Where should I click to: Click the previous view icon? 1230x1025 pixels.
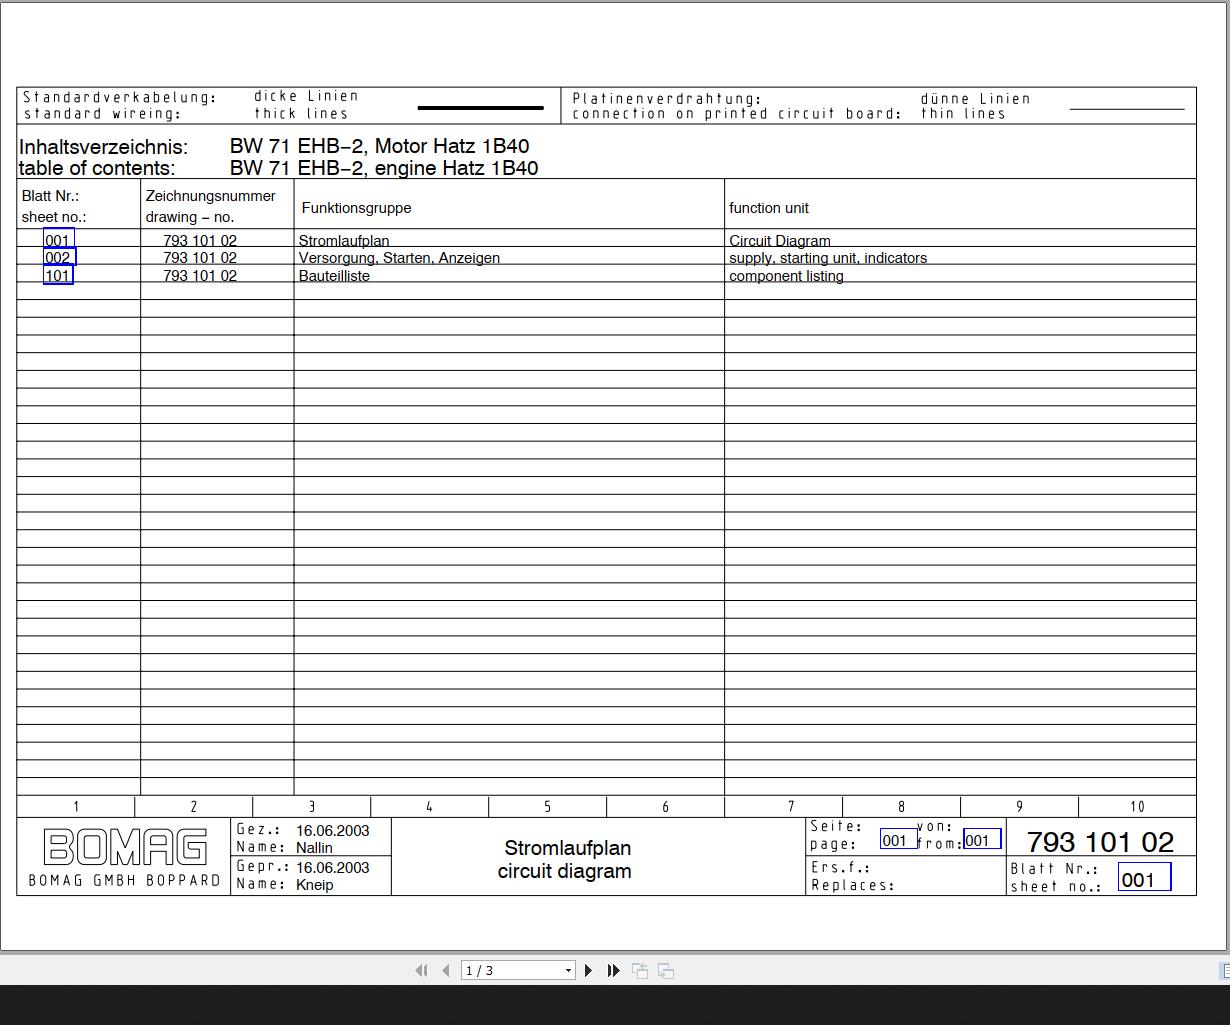pyautogui.click(x=640, y=970)
